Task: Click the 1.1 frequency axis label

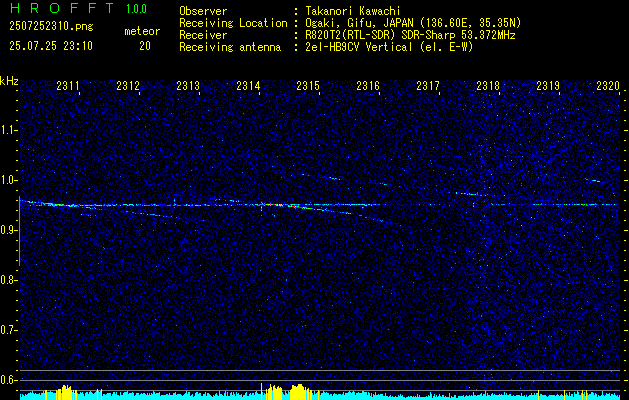Action: pos(7,130)
